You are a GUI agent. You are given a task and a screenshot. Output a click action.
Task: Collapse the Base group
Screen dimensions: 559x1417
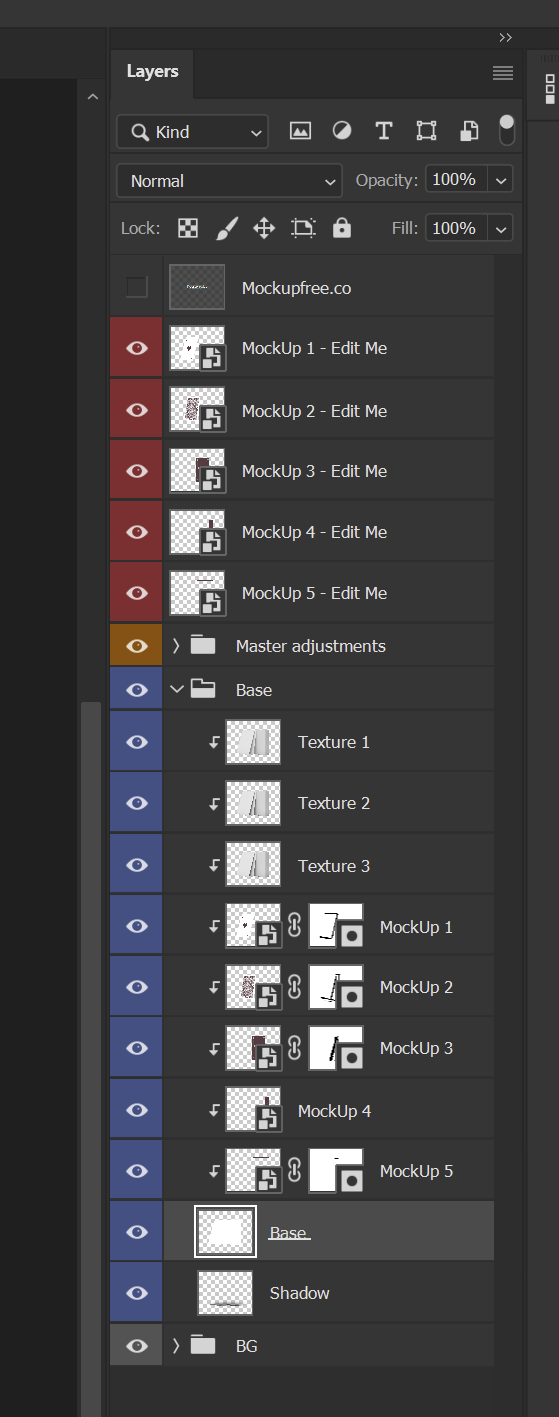(x=177, y=689)
